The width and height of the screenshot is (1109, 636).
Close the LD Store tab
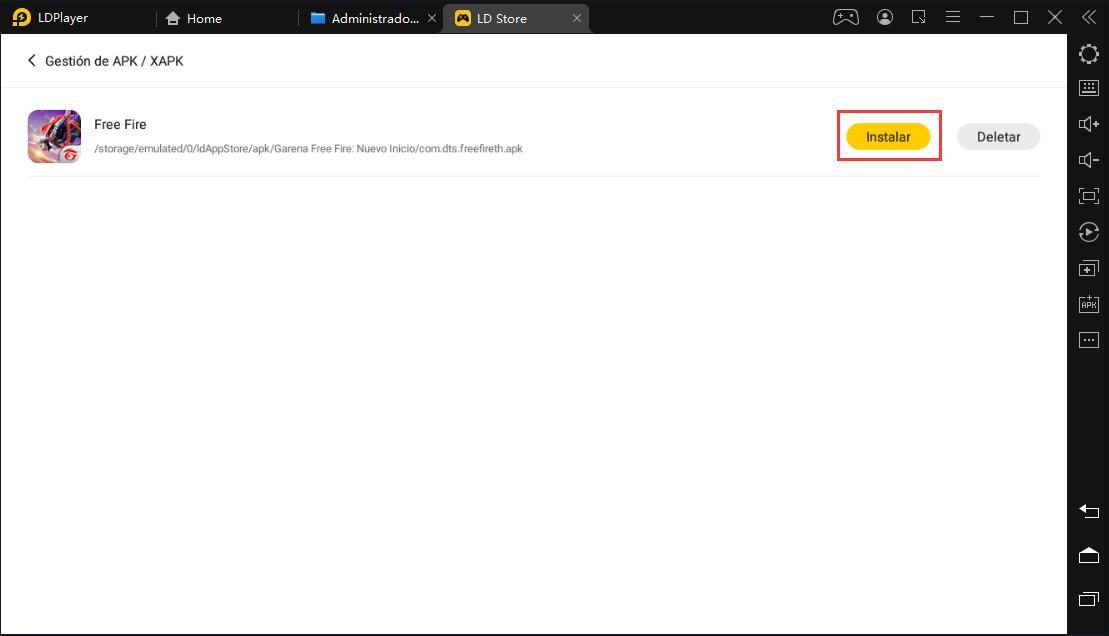pyautogui.click(x=577, y=18)
